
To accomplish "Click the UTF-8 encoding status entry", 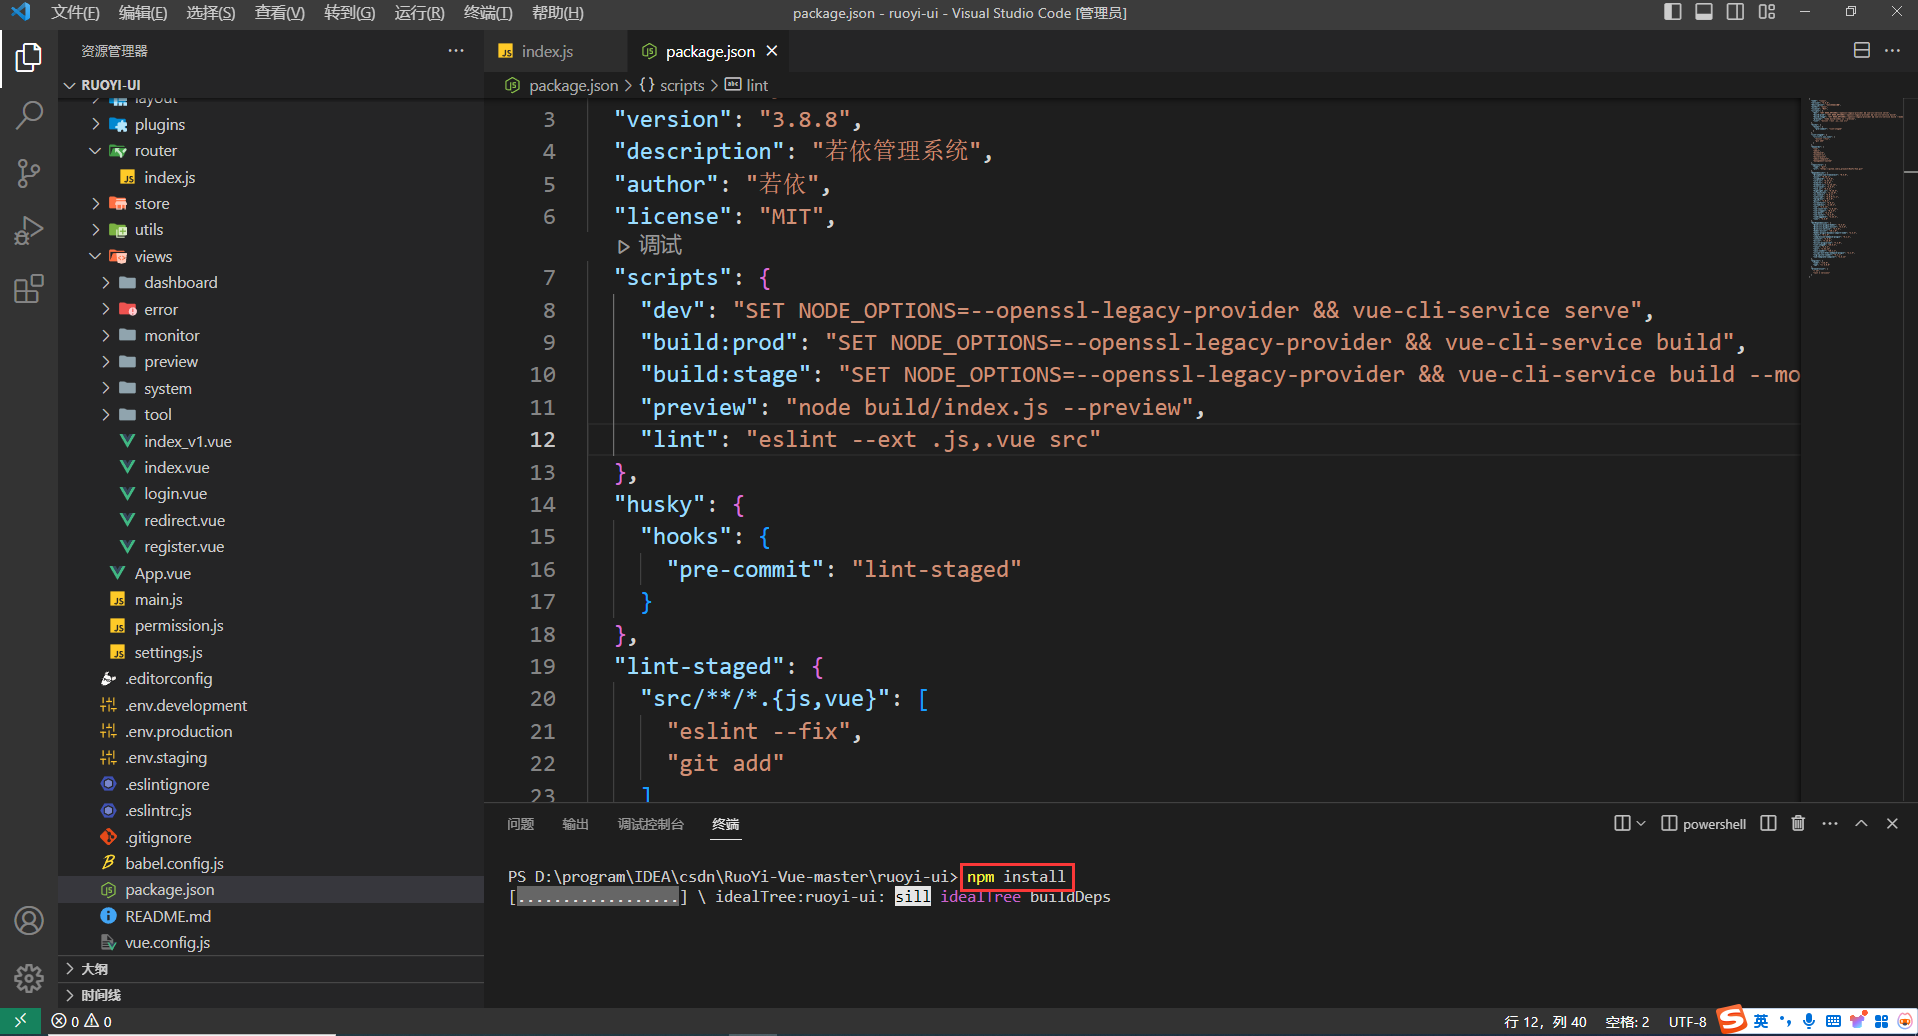I will [x=1687, y=1022].
